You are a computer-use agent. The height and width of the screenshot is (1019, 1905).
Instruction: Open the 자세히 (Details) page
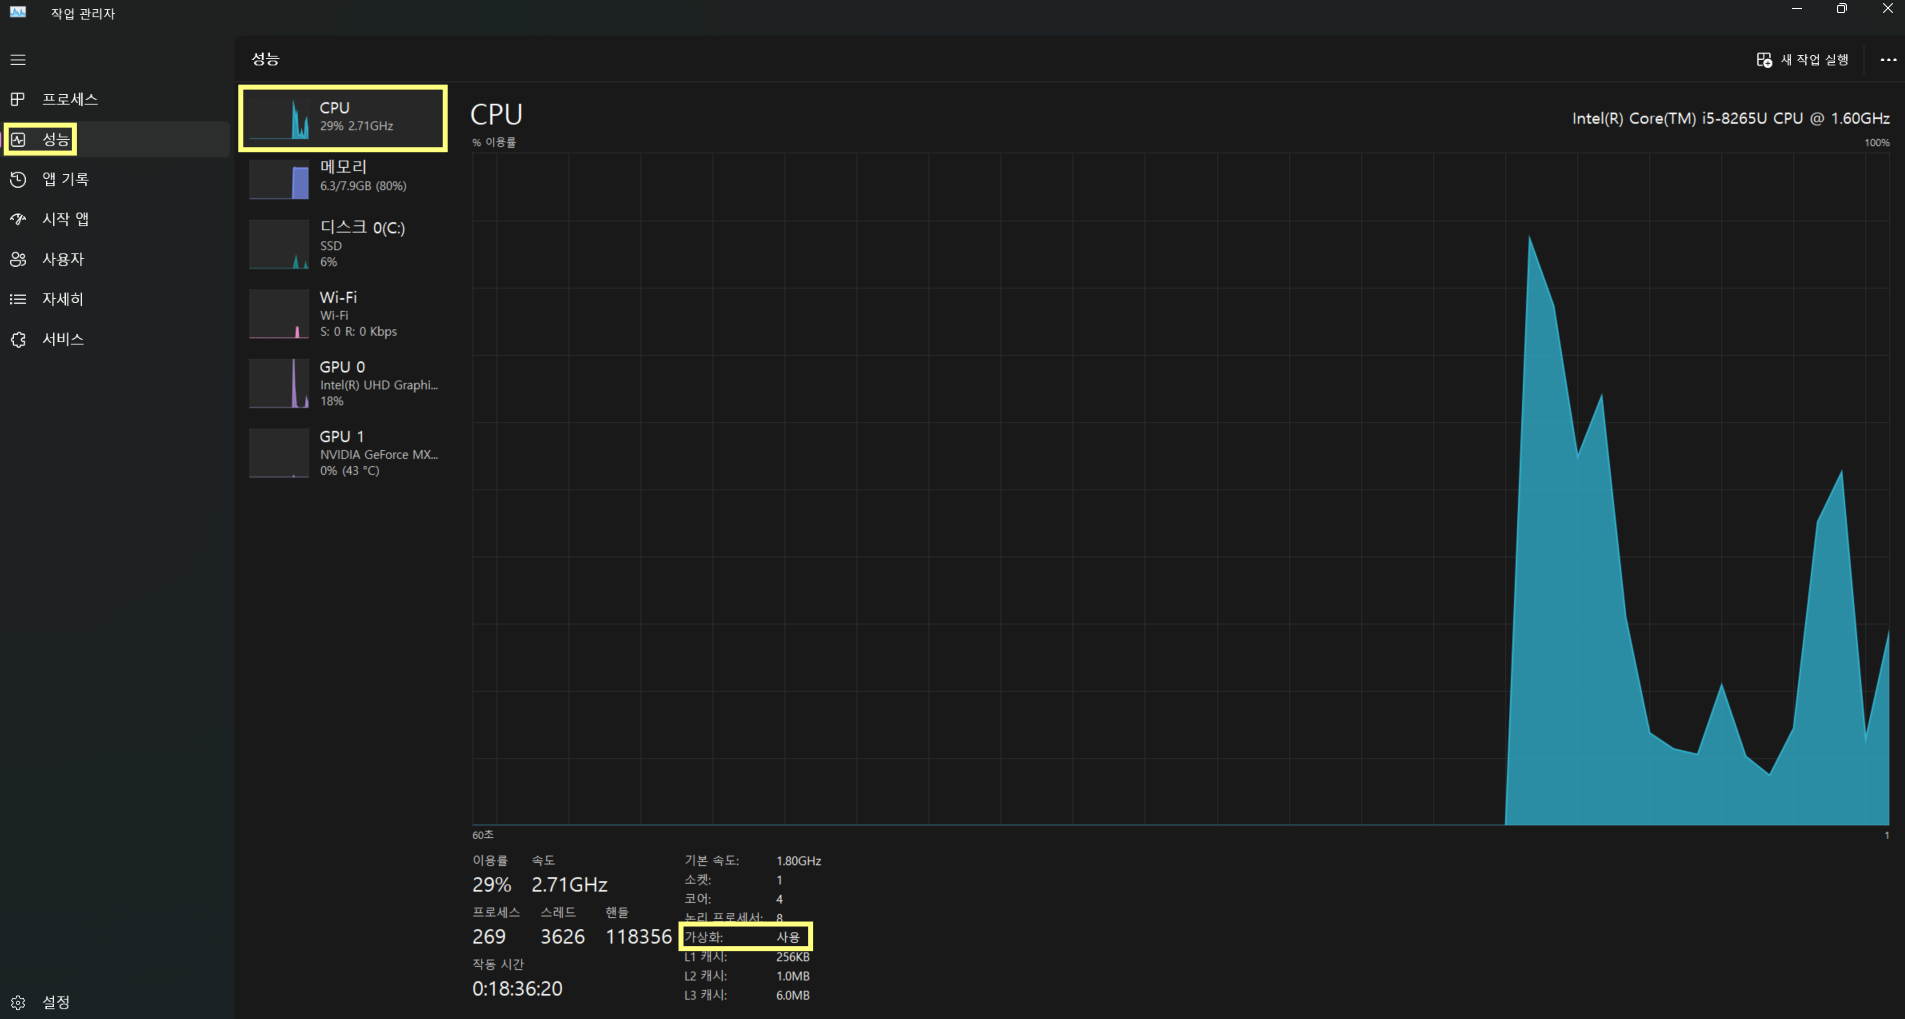point(116,299)
